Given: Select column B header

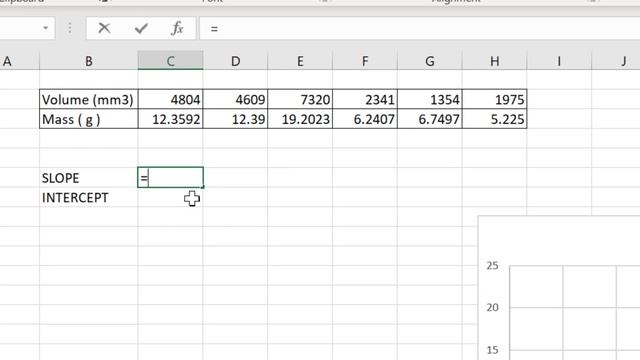Looking at the screenshot, I should click(x=89, y=61).
